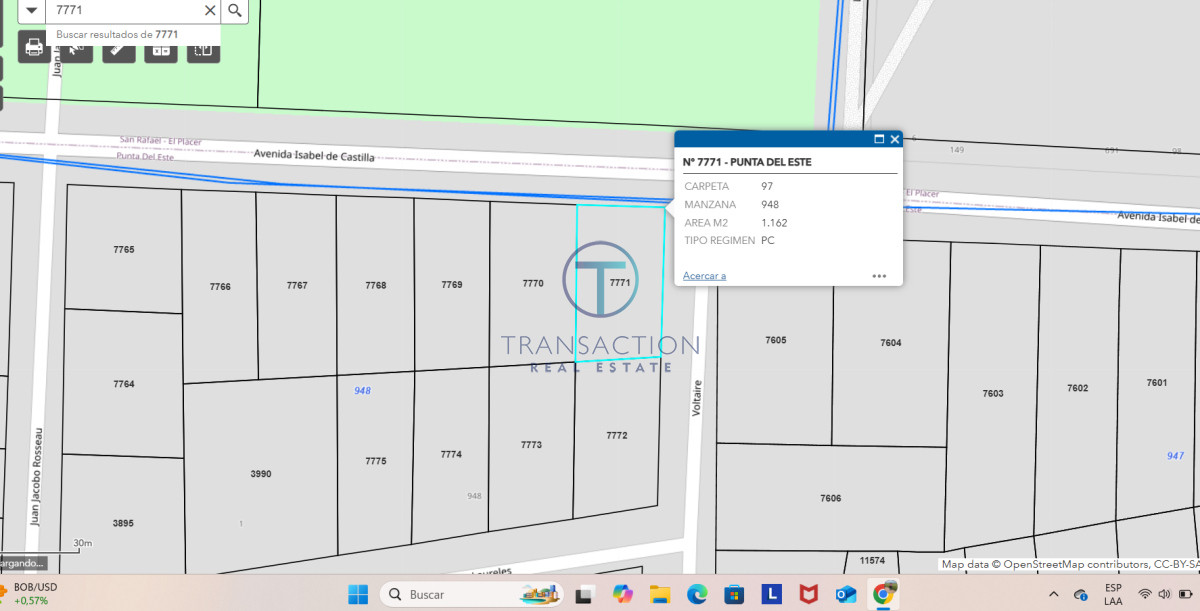Select parcel 7604 on the map
The width and height of the screenshot is (1200, 611).
click(891, 343)
